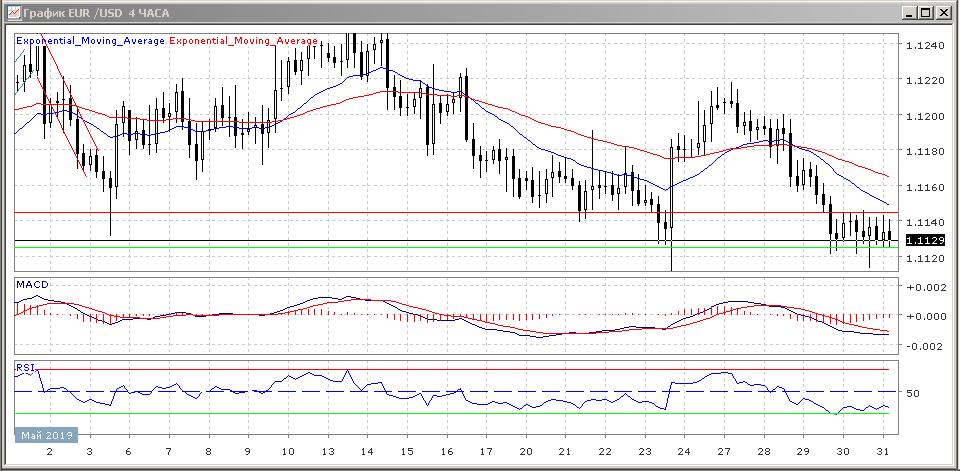Minimize the EUR/USD chart window

point(908,13)
